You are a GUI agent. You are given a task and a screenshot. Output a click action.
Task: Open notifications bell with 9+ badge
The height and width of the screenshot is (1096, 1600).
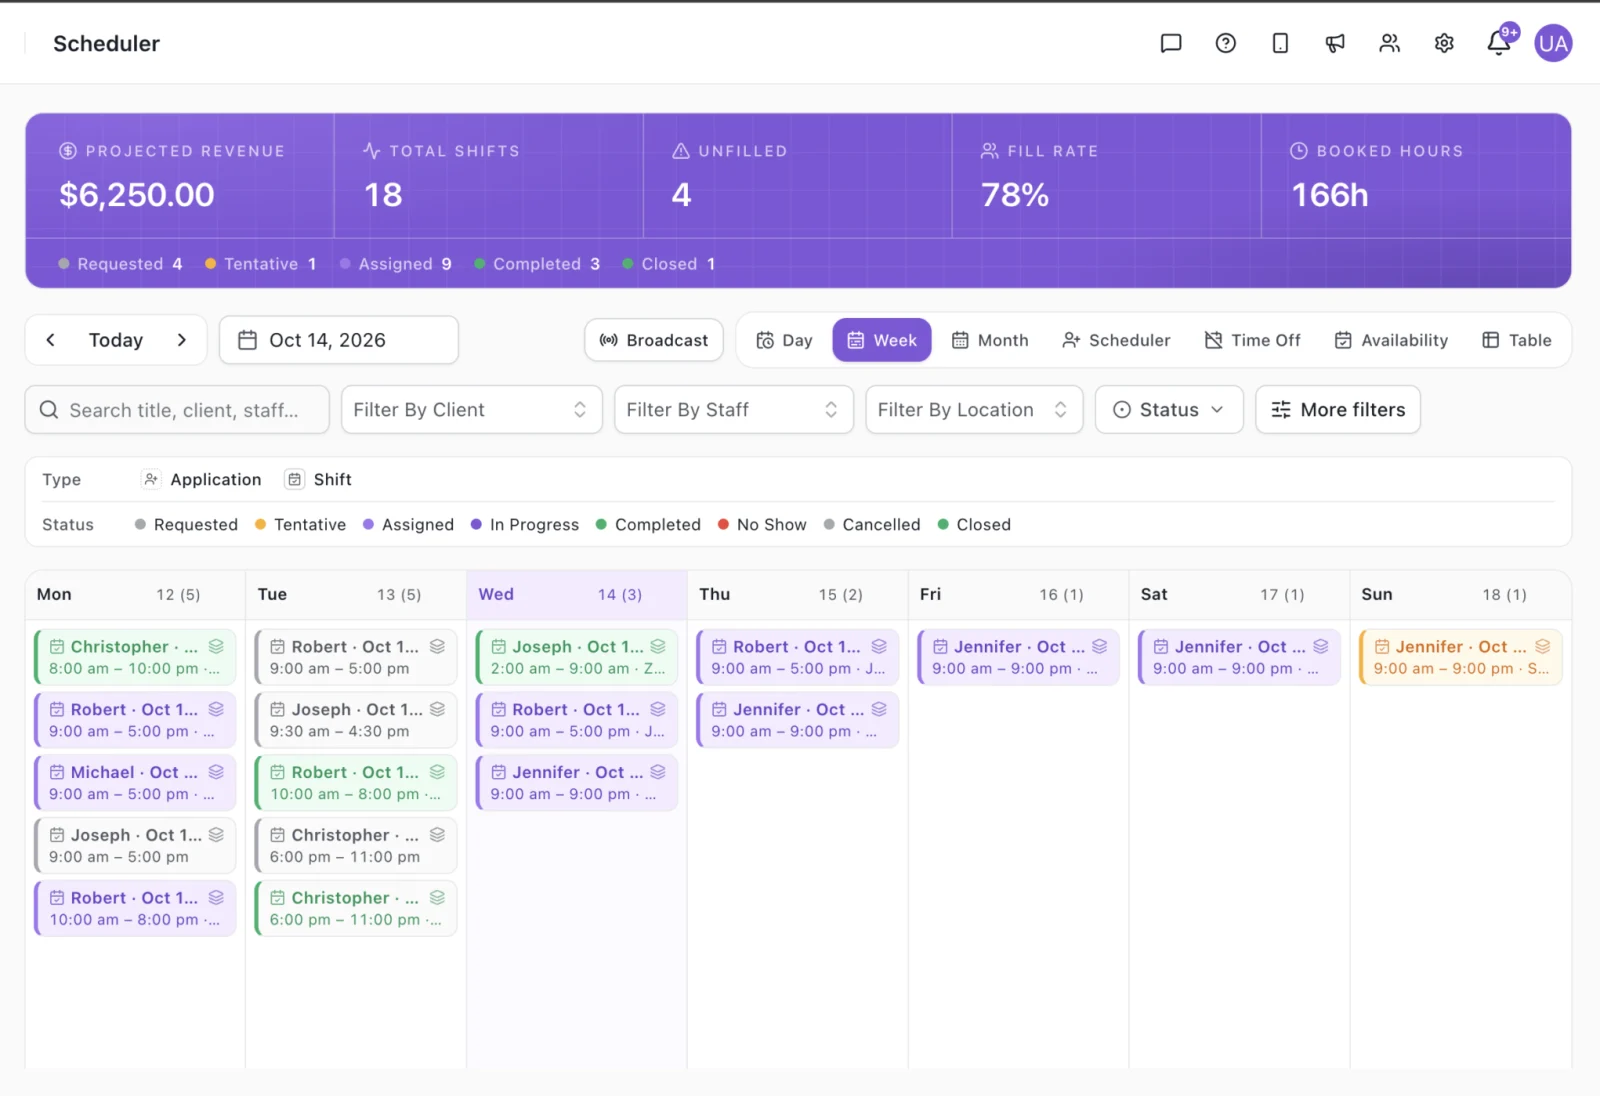coord(1499,42)
